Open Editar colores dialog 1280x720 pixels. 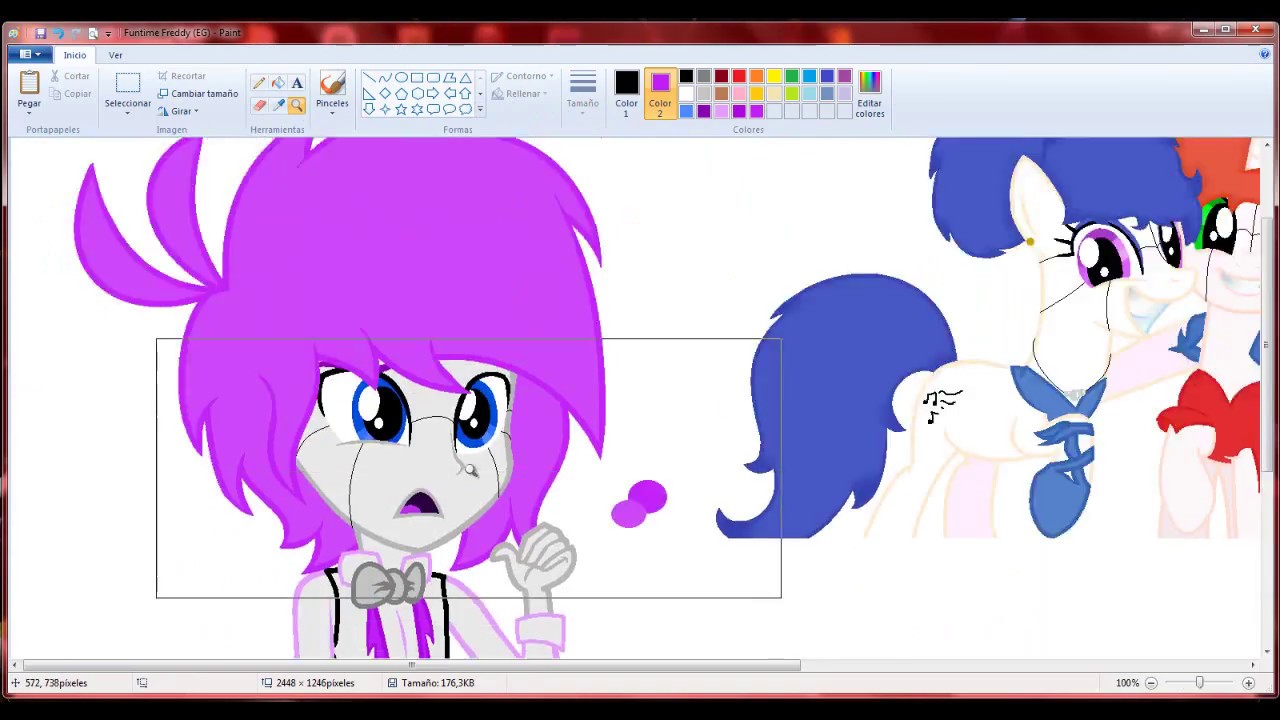[x=869, y=93]
